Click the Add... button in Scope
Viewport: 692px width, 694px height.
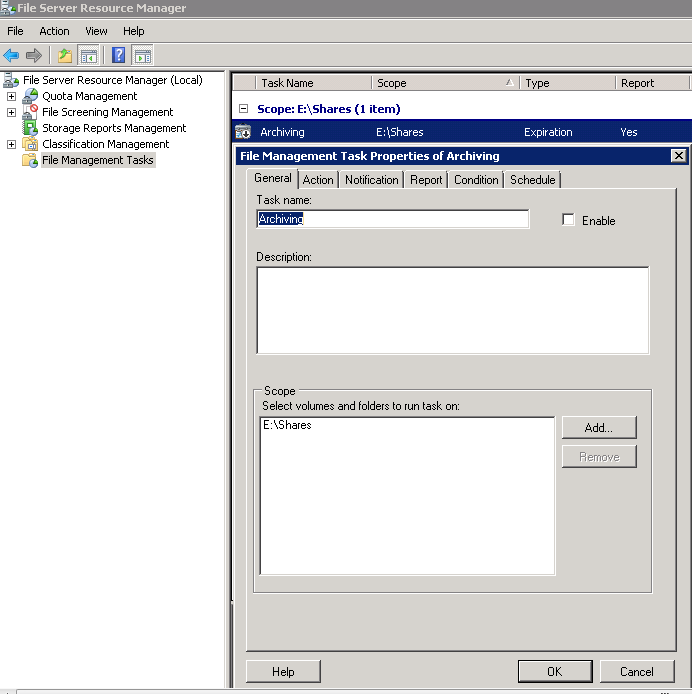598,427
